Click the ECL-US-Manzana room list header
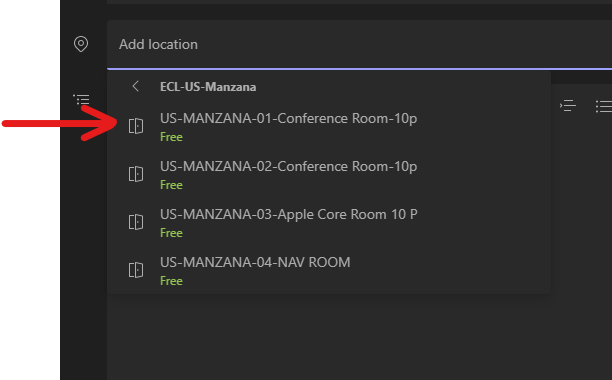This screenshot has height=380, width=612. 208,87
